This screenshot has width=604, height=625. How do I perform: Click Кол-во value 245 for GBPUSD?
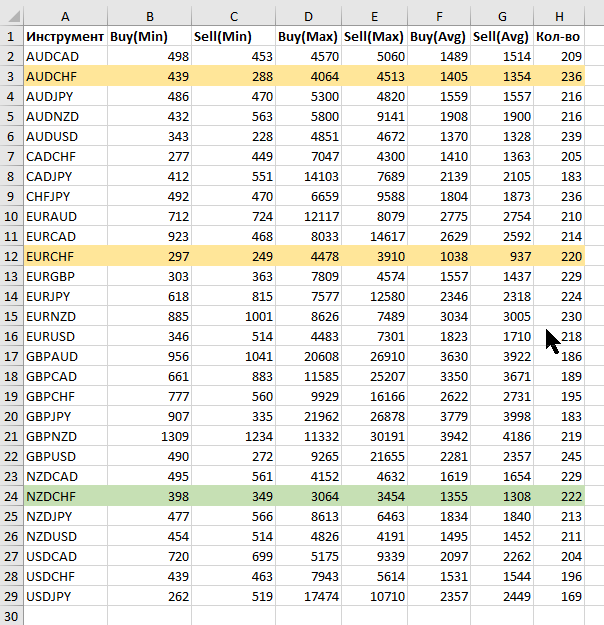coord(559,456)
